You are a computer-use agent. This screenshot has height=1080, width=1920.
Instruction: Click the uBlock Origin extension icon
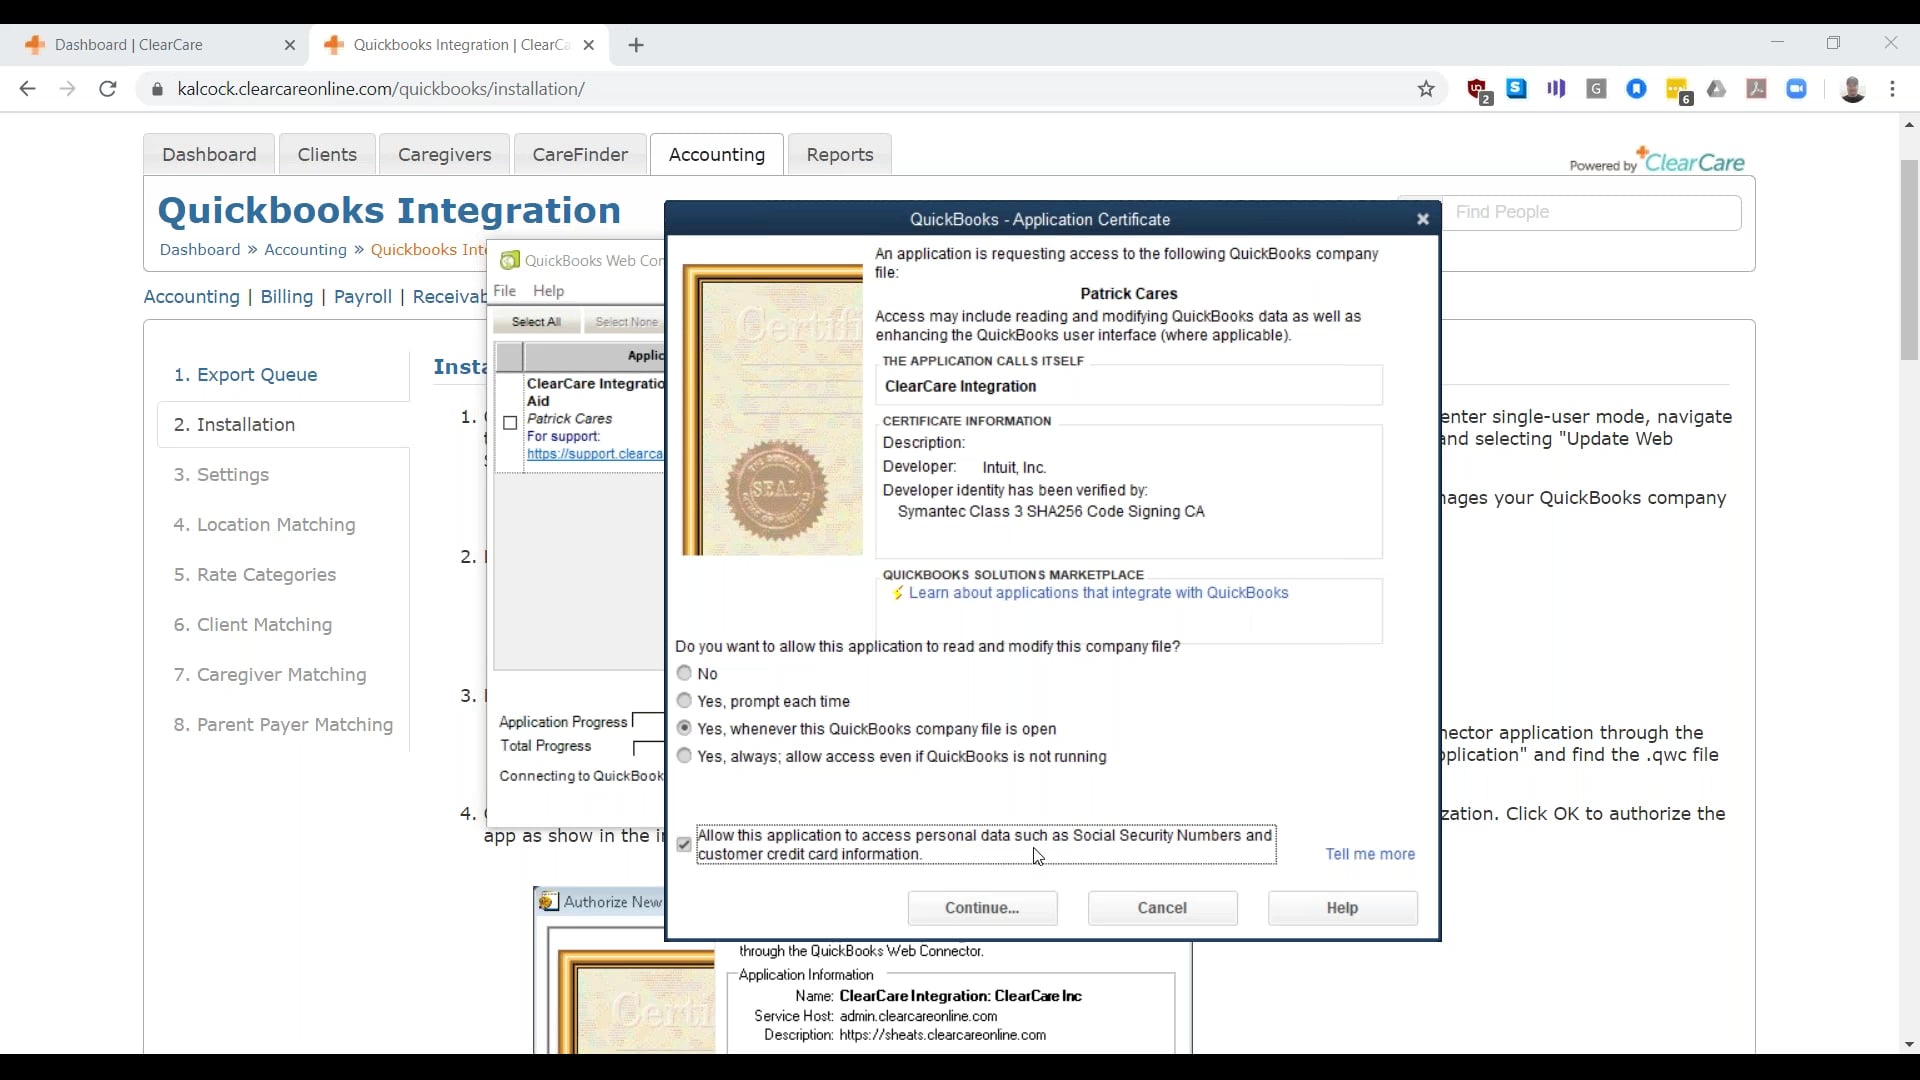tap(1477, 90)
